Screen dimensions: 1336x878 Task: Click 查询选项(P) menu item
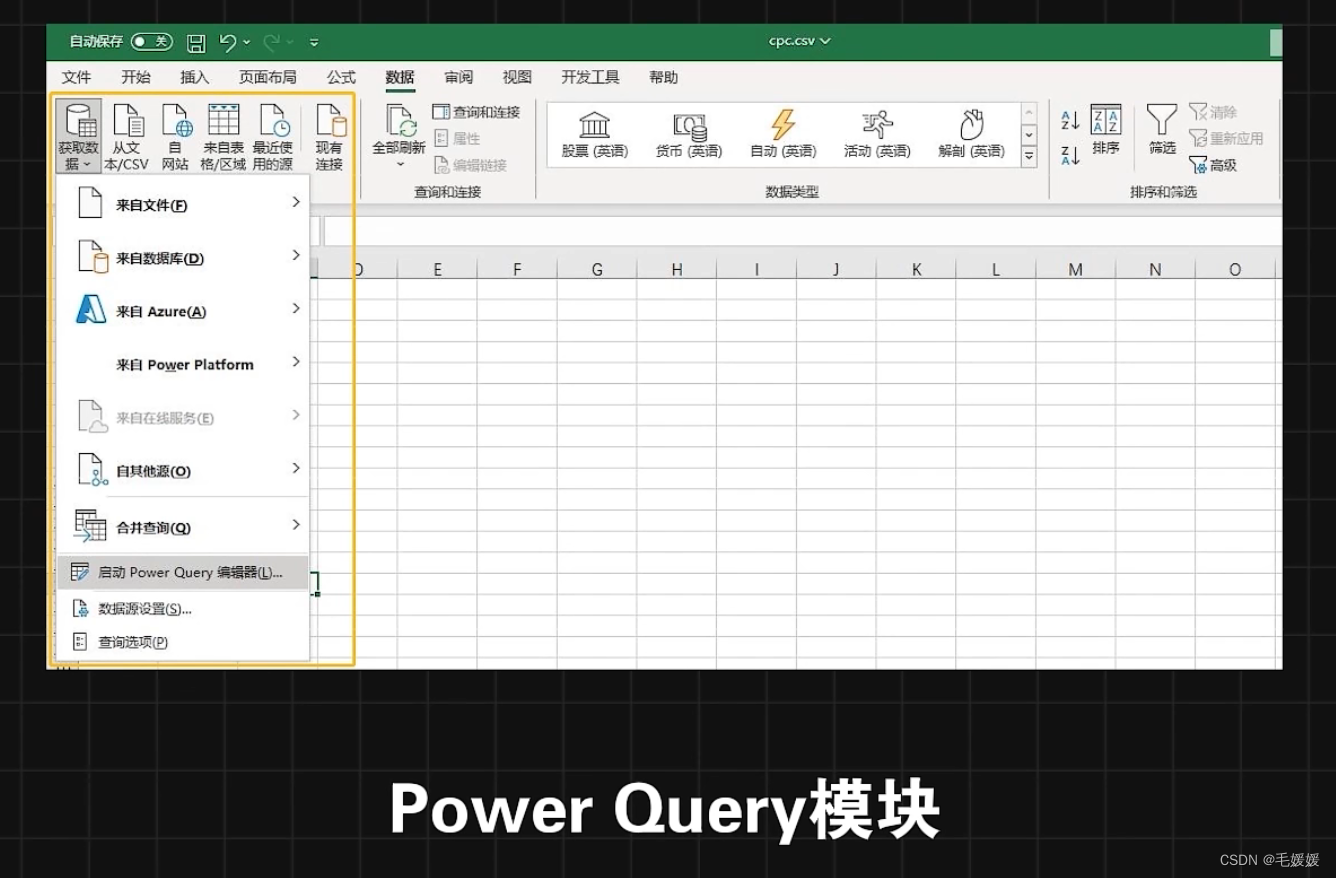coord(183,642)
